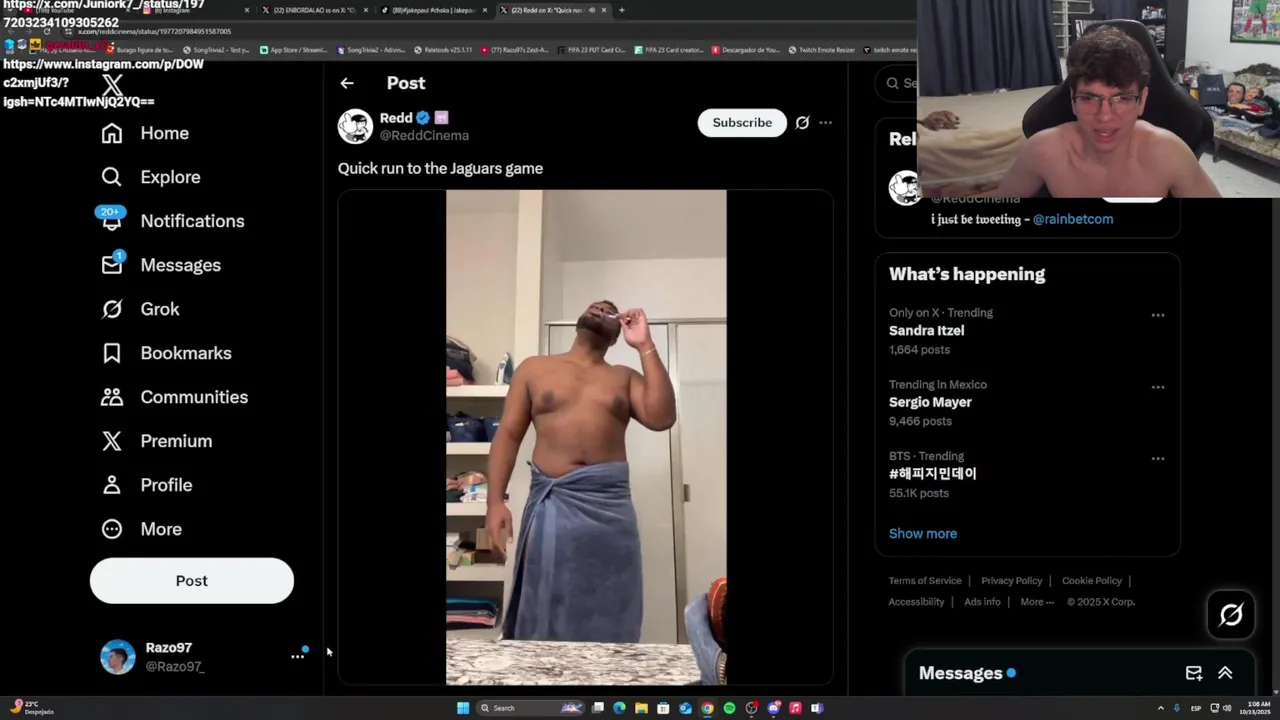Viewport: 1280px width, 720px height.
Task: Open options for Sergio Mayer trend
Action: [1158, 387]
